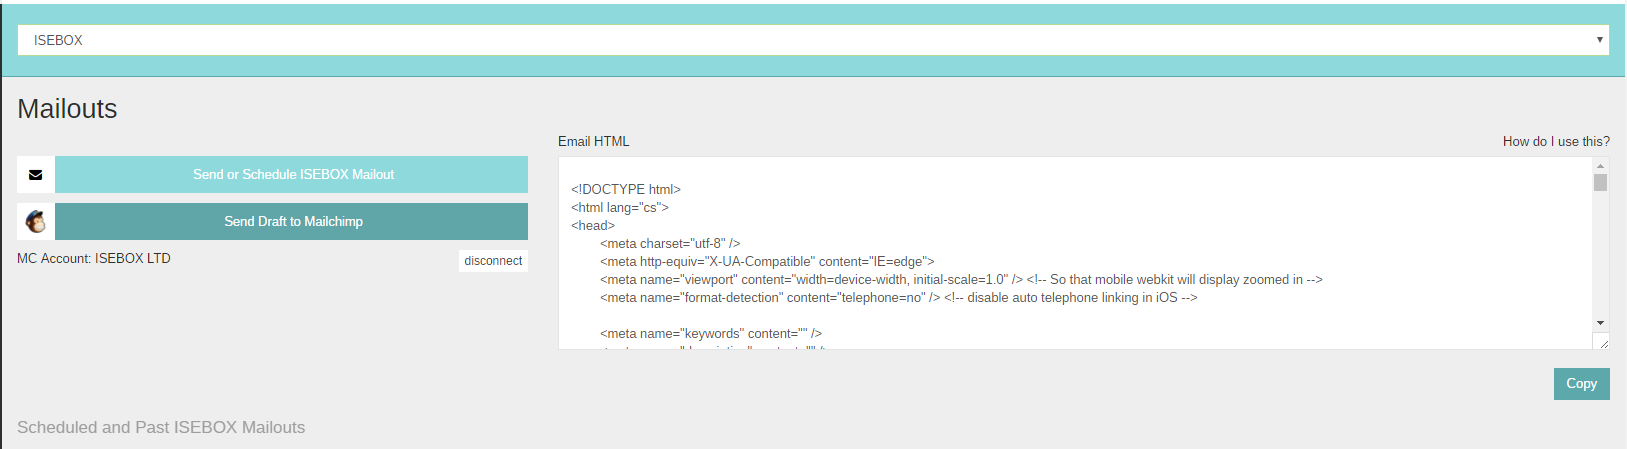Viewport: 1627px width, 449px height.
Task: Click the keywords meta tag line
Action: click(x=710, y=334)
